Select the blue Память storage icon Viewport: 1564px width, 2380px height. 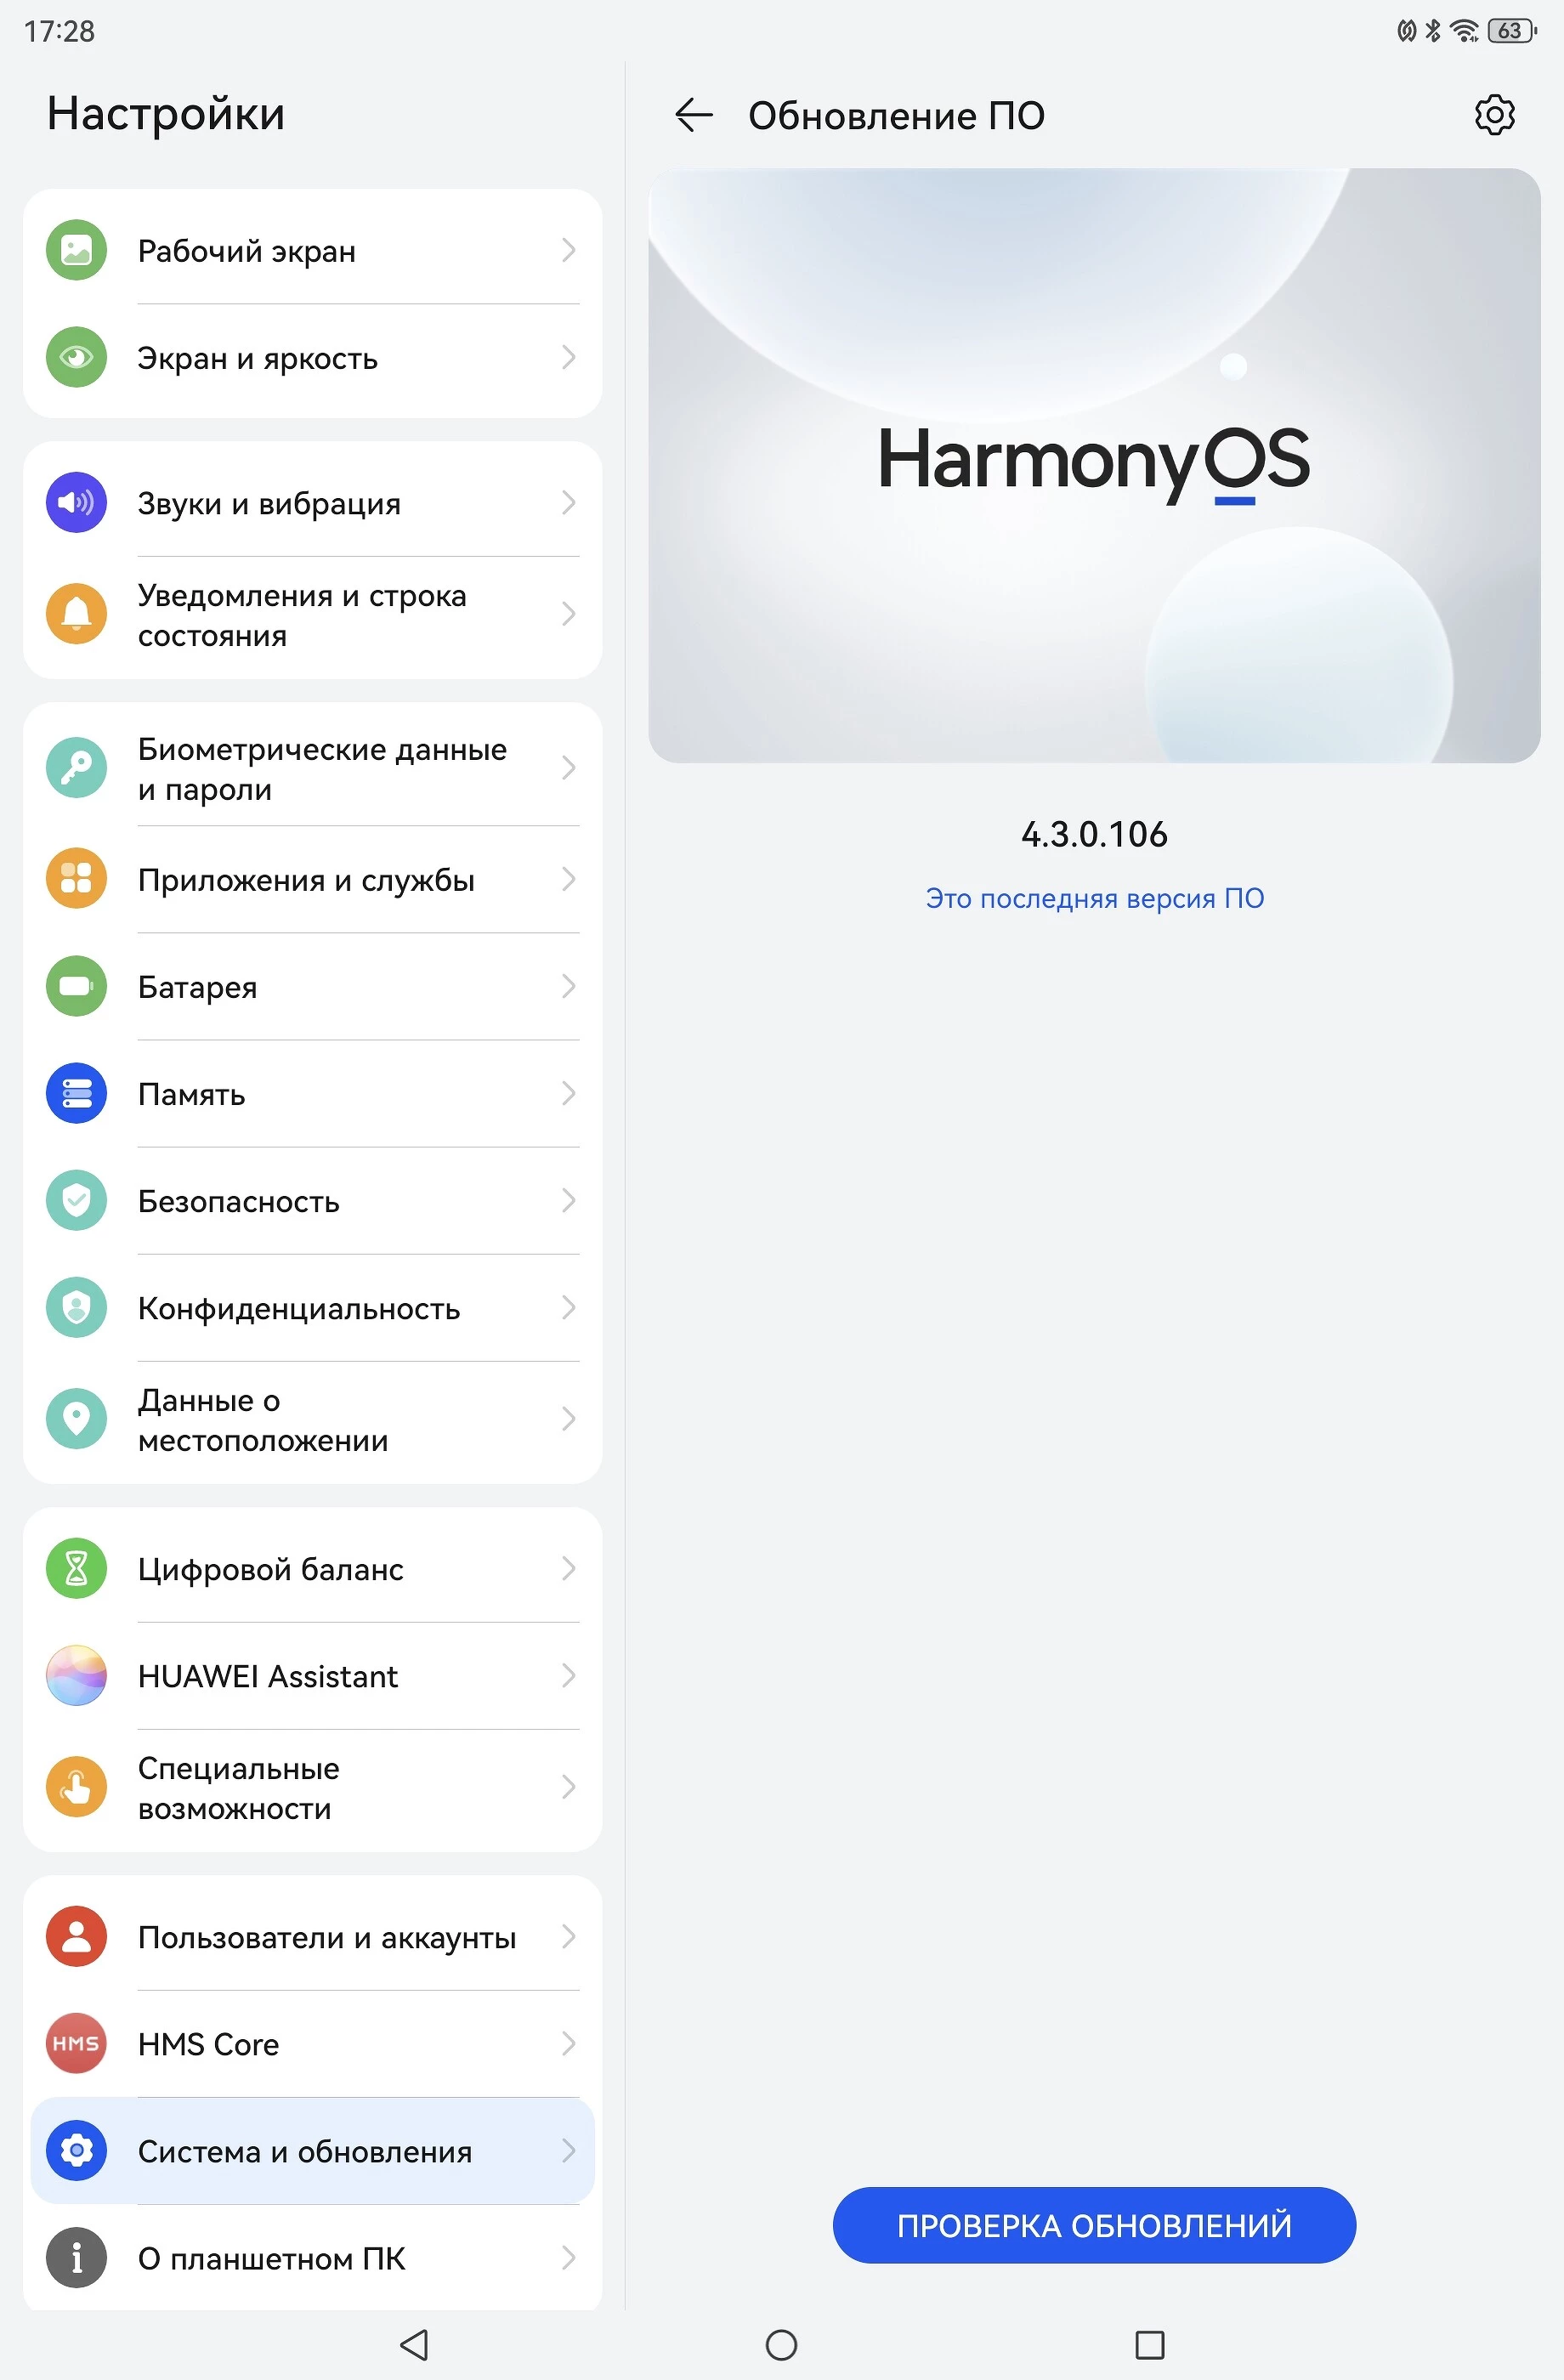click(x=76, y=1093)
